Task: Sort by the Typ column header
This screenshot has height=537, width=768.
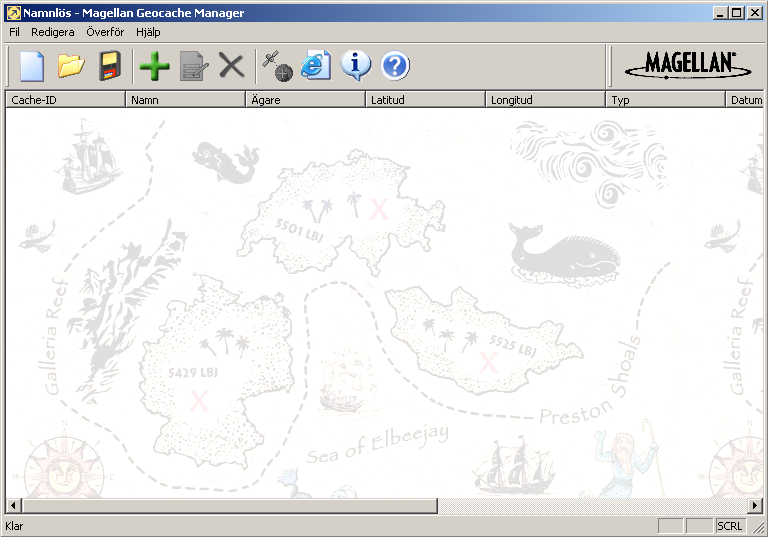Action: [665, 99]
